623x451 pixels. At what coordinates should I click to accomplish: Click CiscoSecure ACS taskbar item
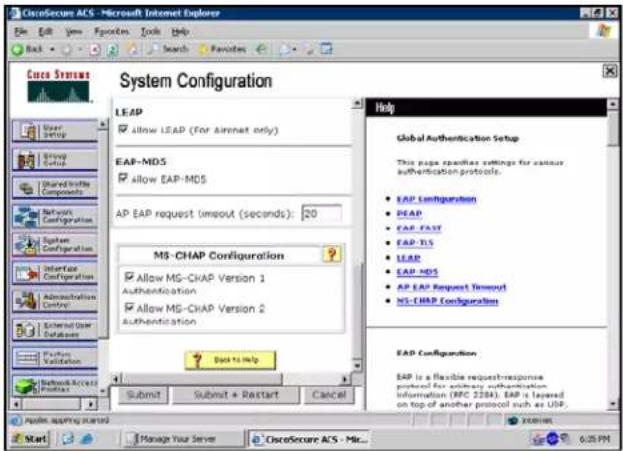(x=309, y=439)
